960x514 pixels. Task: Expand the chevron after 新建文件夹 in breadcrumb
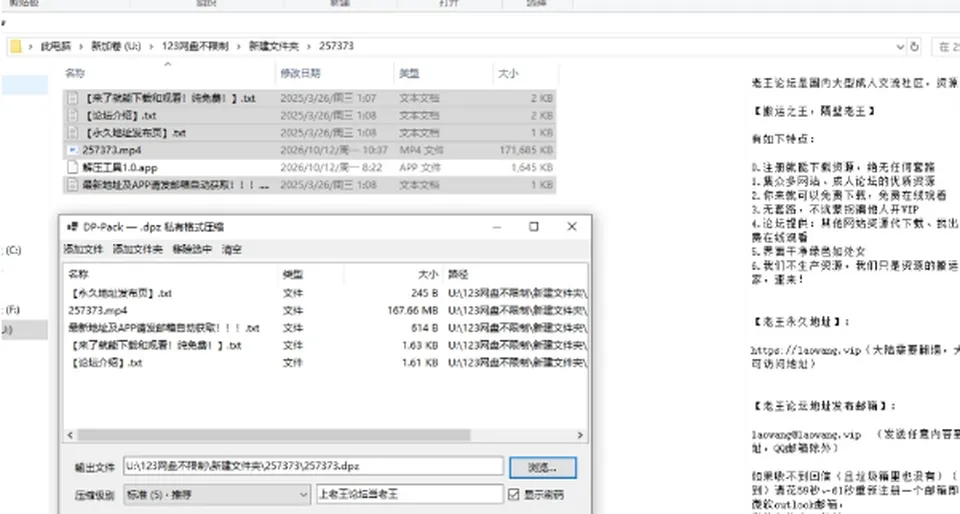(309, 47)
